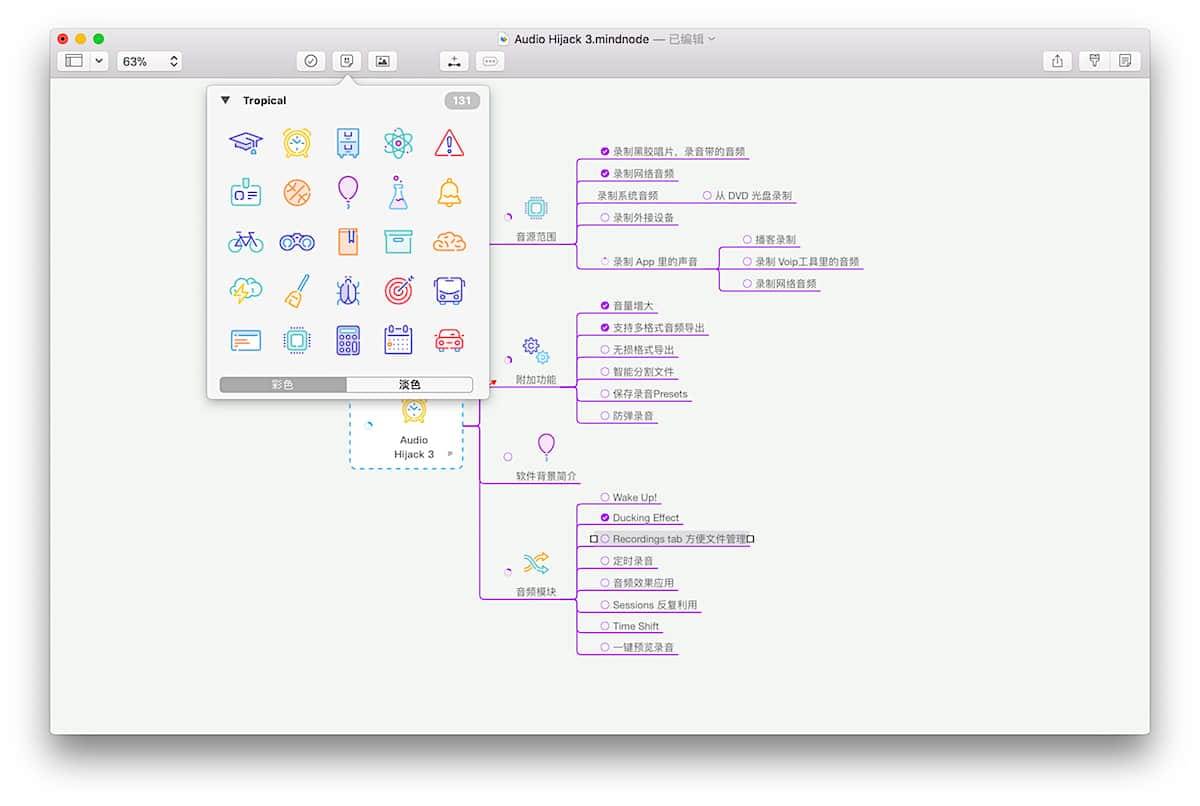This screenshot has height=806, width=1200.
Task: Click the gears icon above 附加功能
Action: click(536, 350)
